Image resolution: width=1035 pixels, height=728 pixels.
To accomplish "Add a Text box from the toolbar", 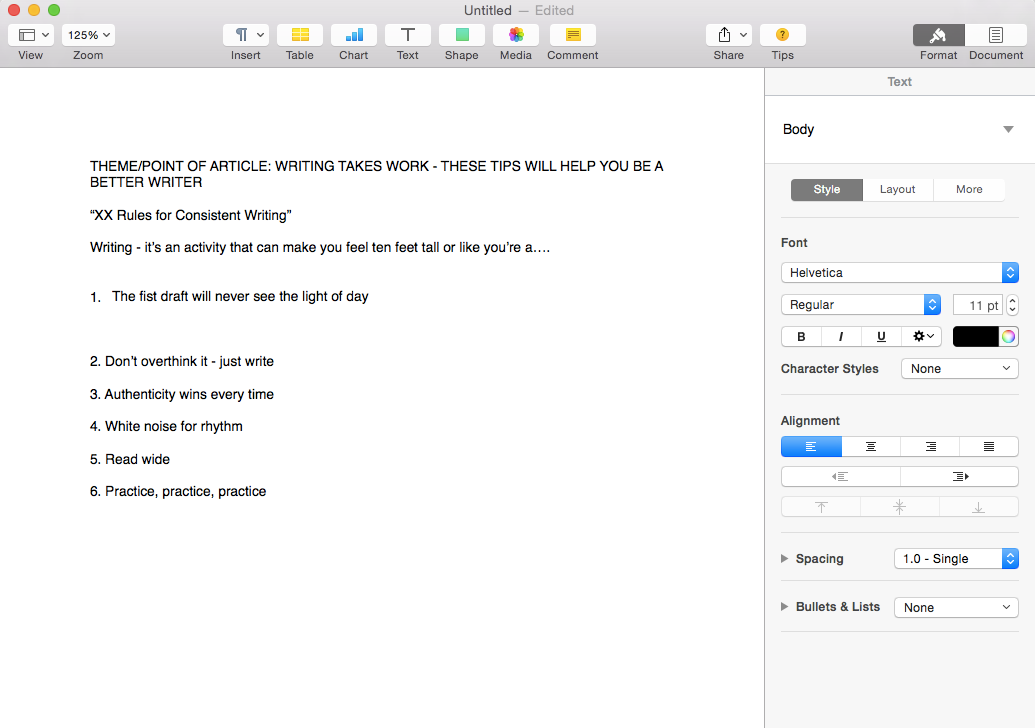I will tap(408, 35).
